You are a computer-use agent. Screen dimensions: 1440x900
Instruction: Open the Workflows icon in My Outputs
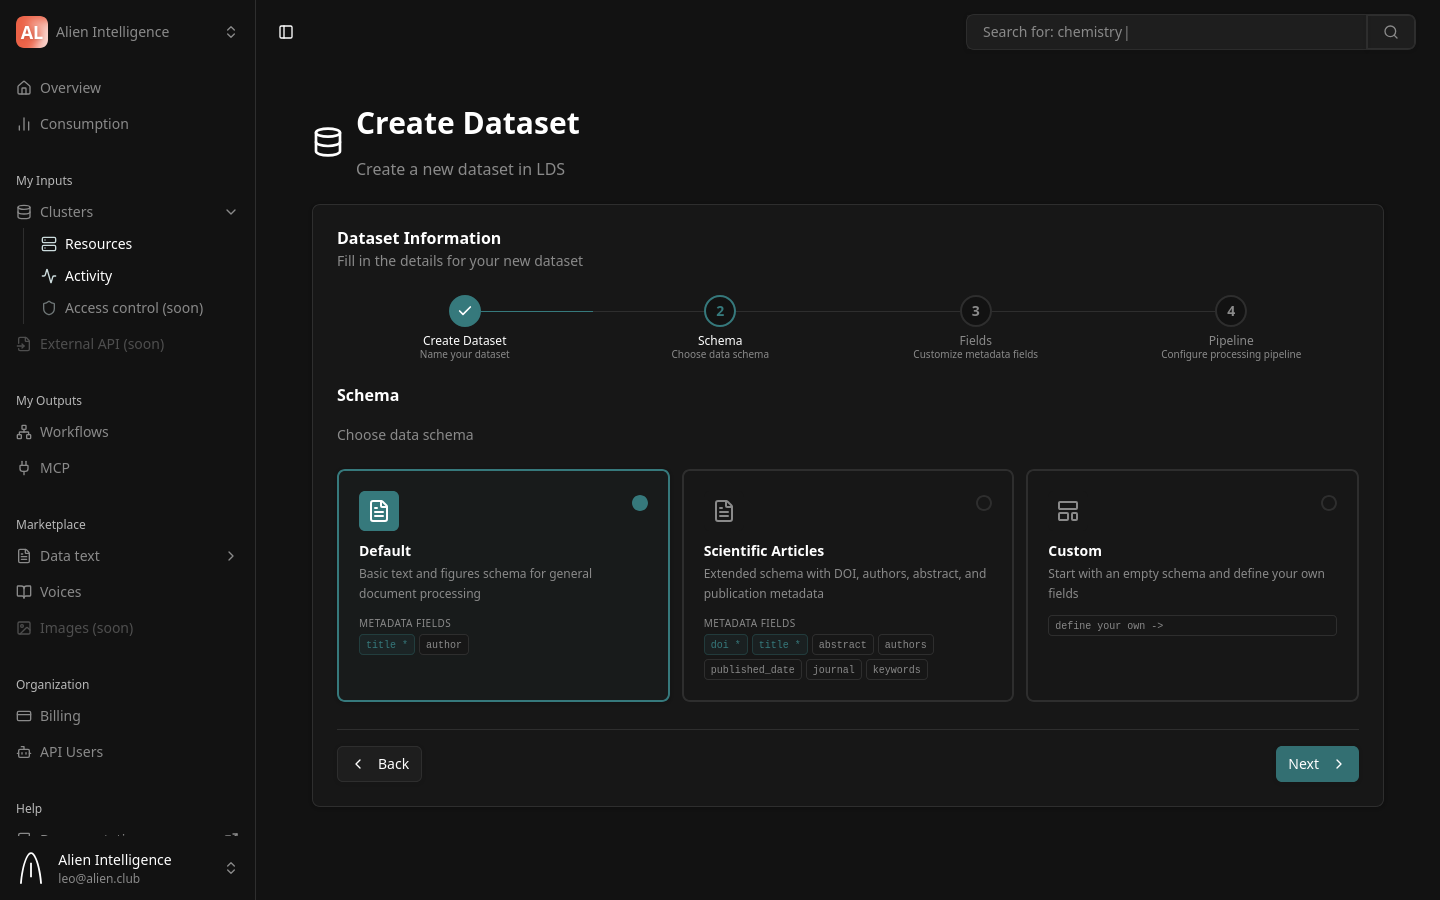tap(24, 431)
